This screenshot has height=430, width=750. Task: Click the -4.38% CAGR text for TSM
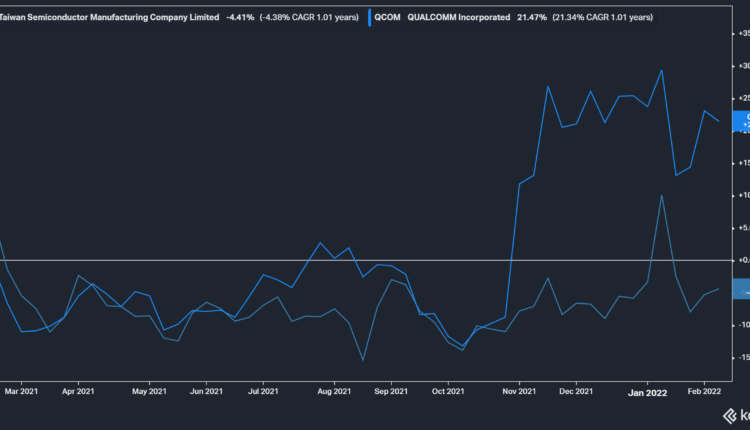(x=310, y=17)
